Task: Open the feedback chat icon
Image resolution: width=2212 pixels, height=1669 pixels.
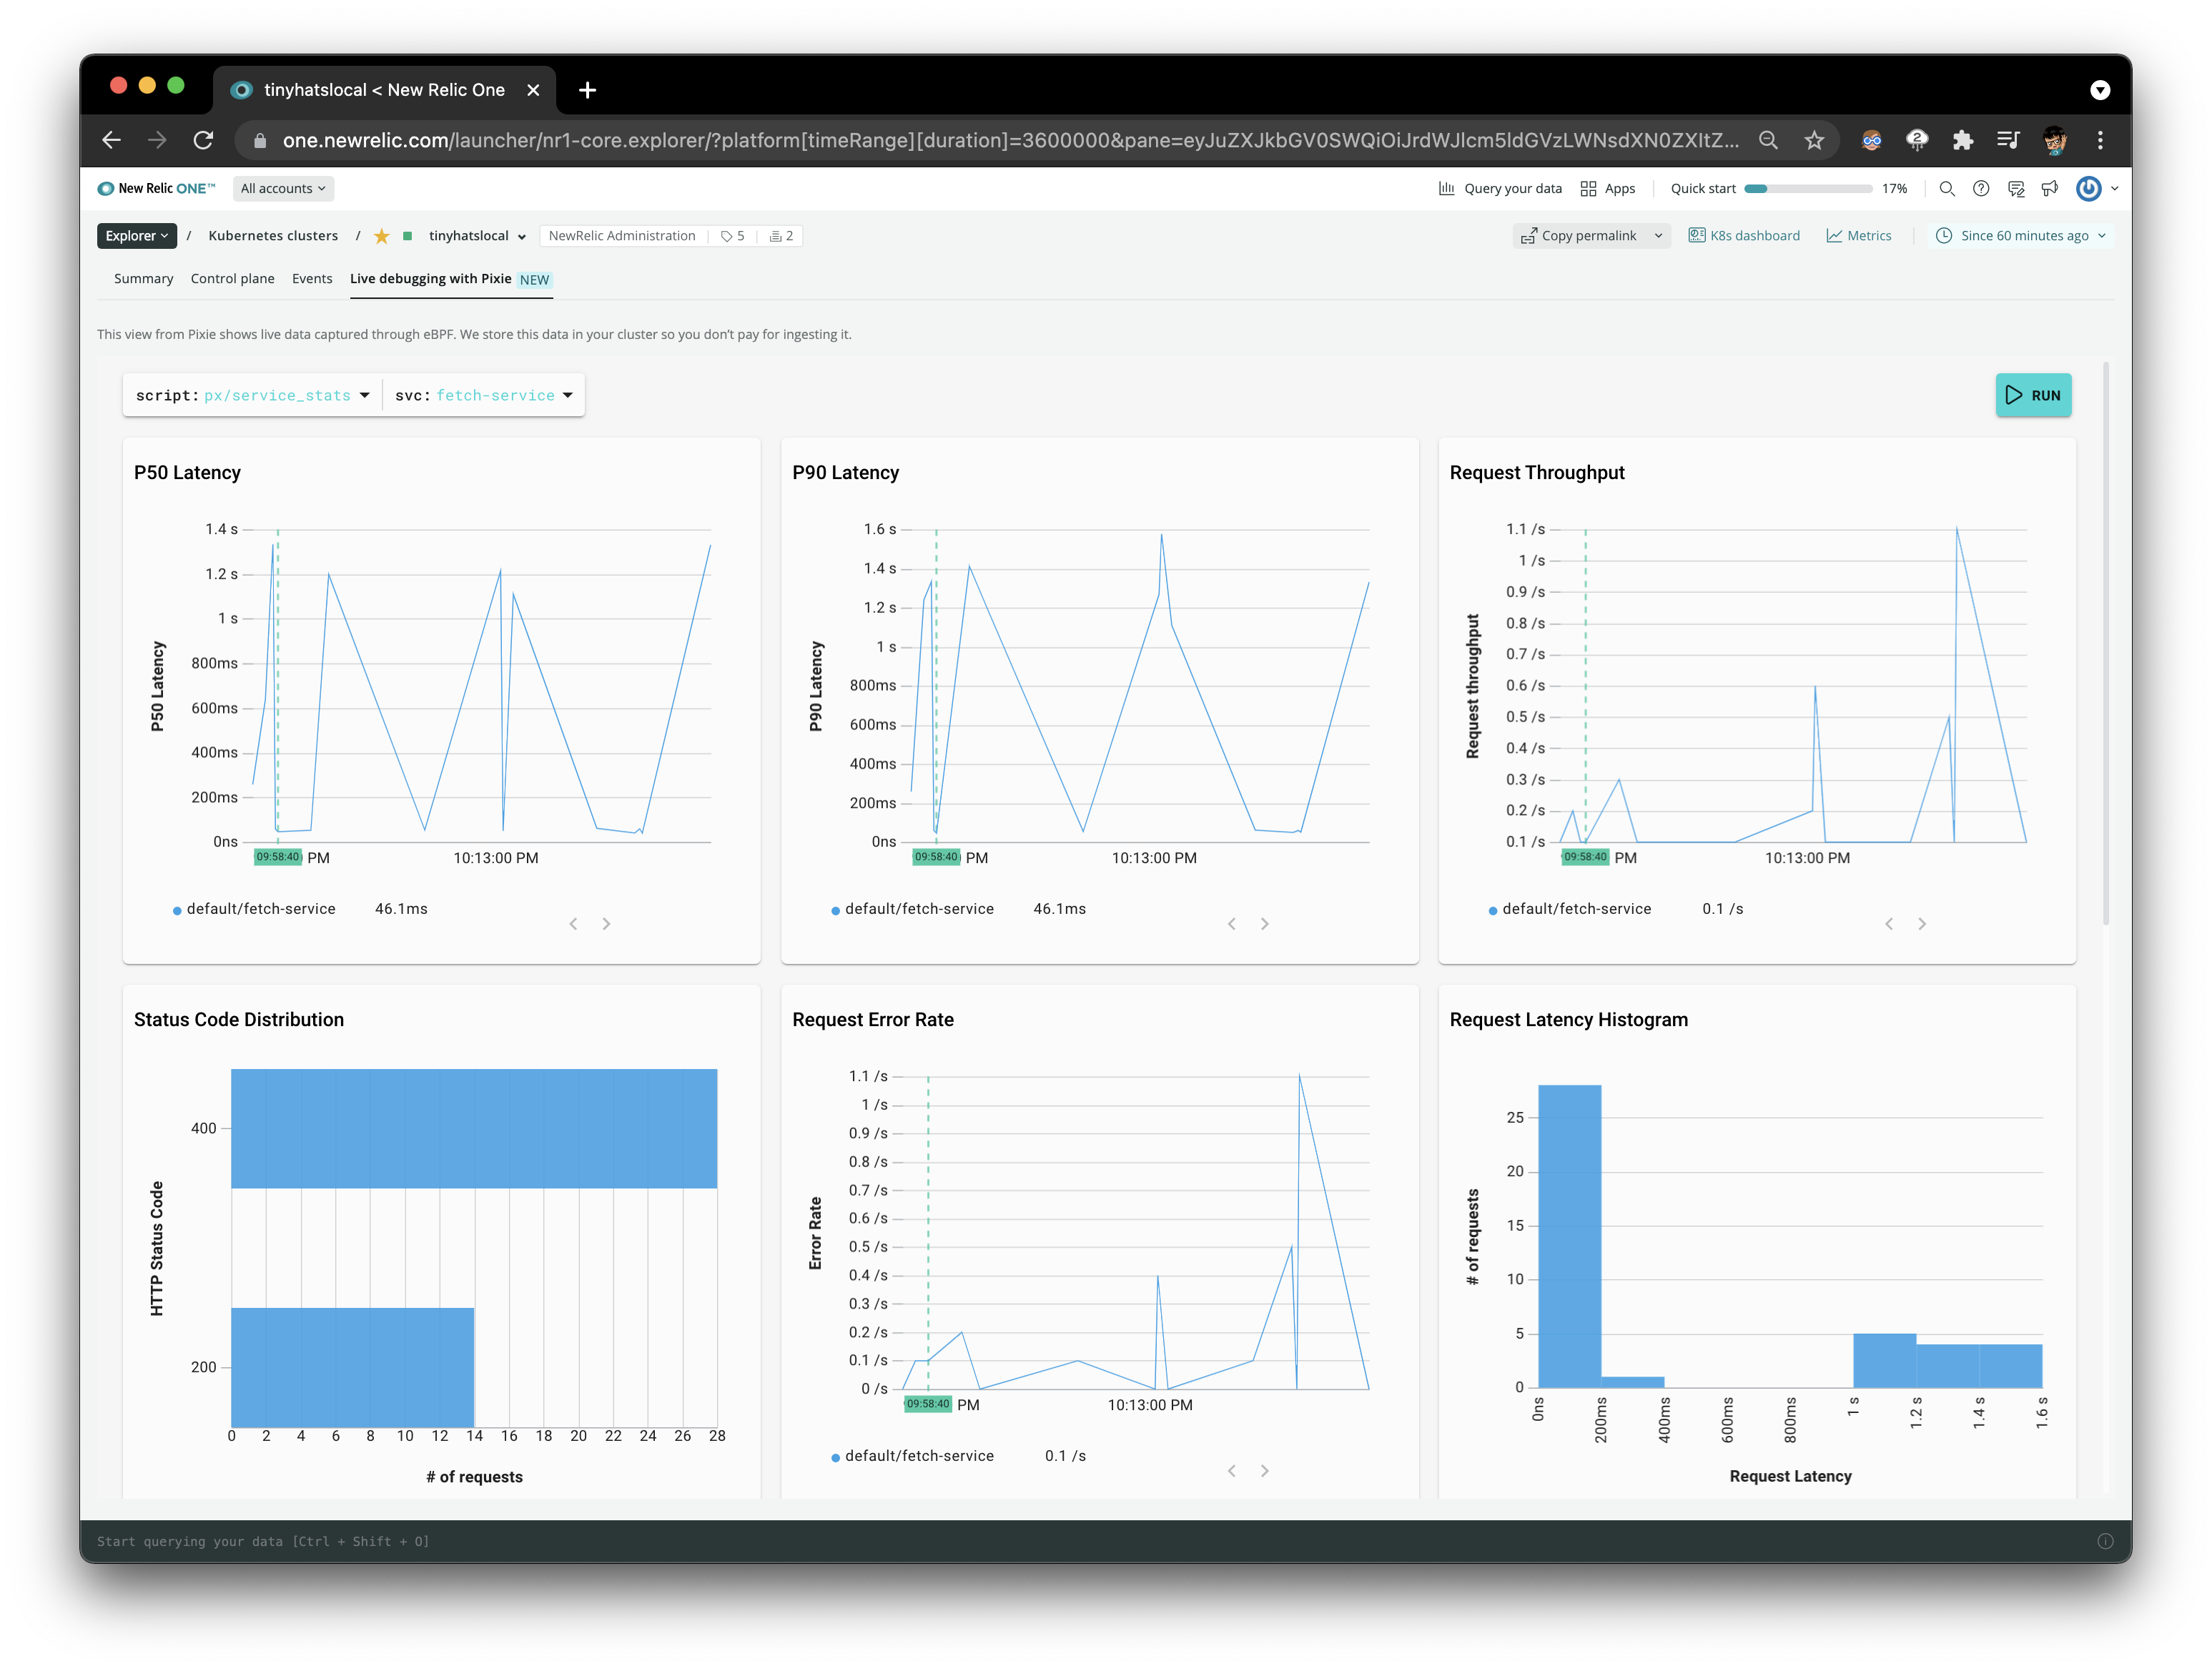Action: pos(2015,188)
